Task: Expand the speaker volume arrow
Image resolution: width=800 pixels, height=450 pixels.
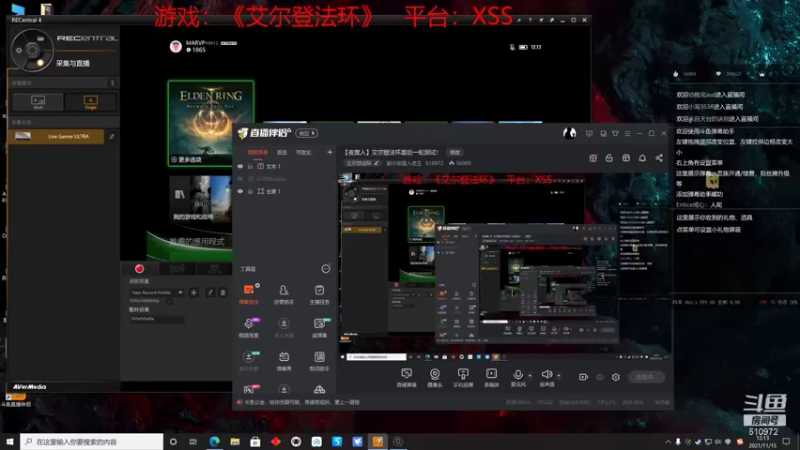Action: [559, 376]
